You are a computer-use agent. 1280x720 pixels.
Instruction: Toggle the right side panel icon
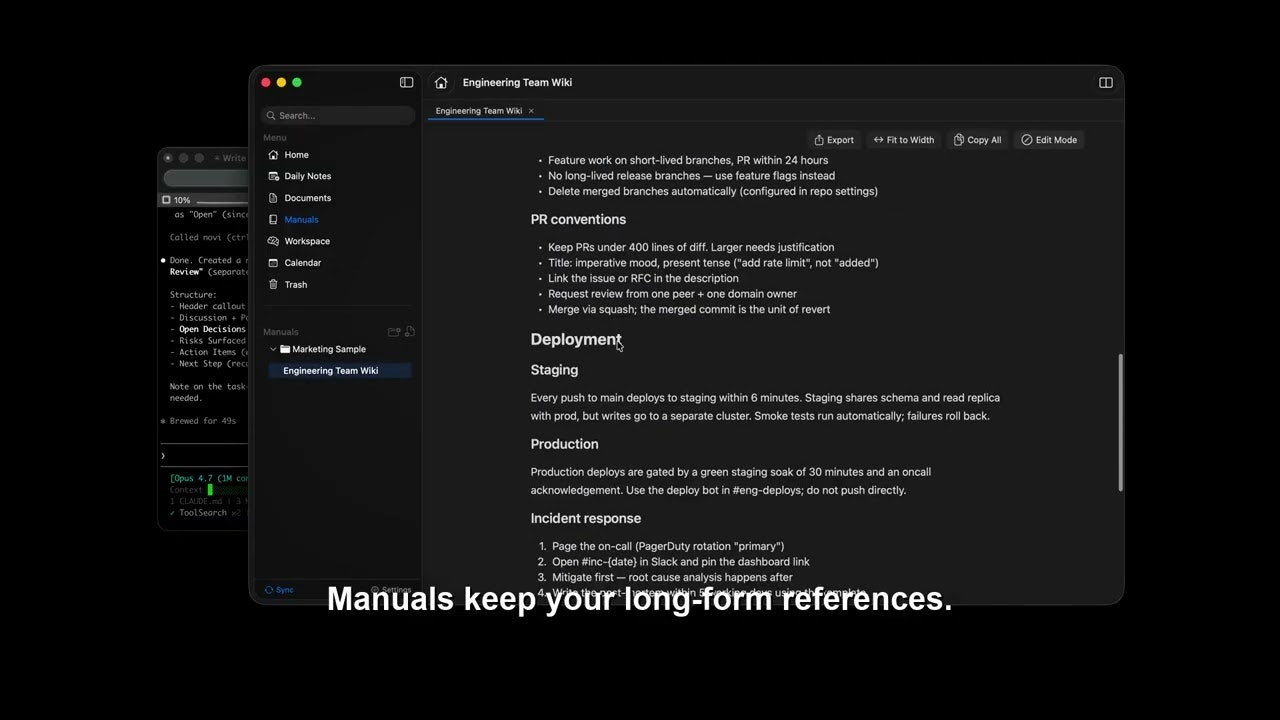(x=1106, y=82)
